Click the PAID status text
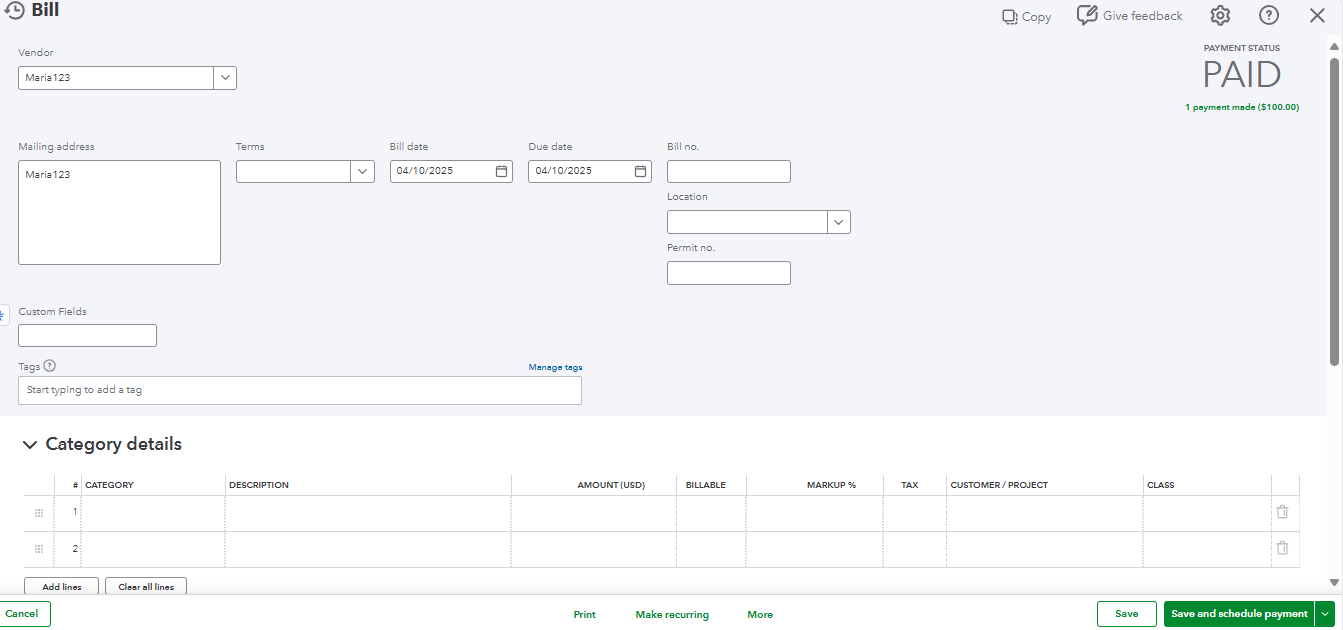 click(x=1241, y=75)
